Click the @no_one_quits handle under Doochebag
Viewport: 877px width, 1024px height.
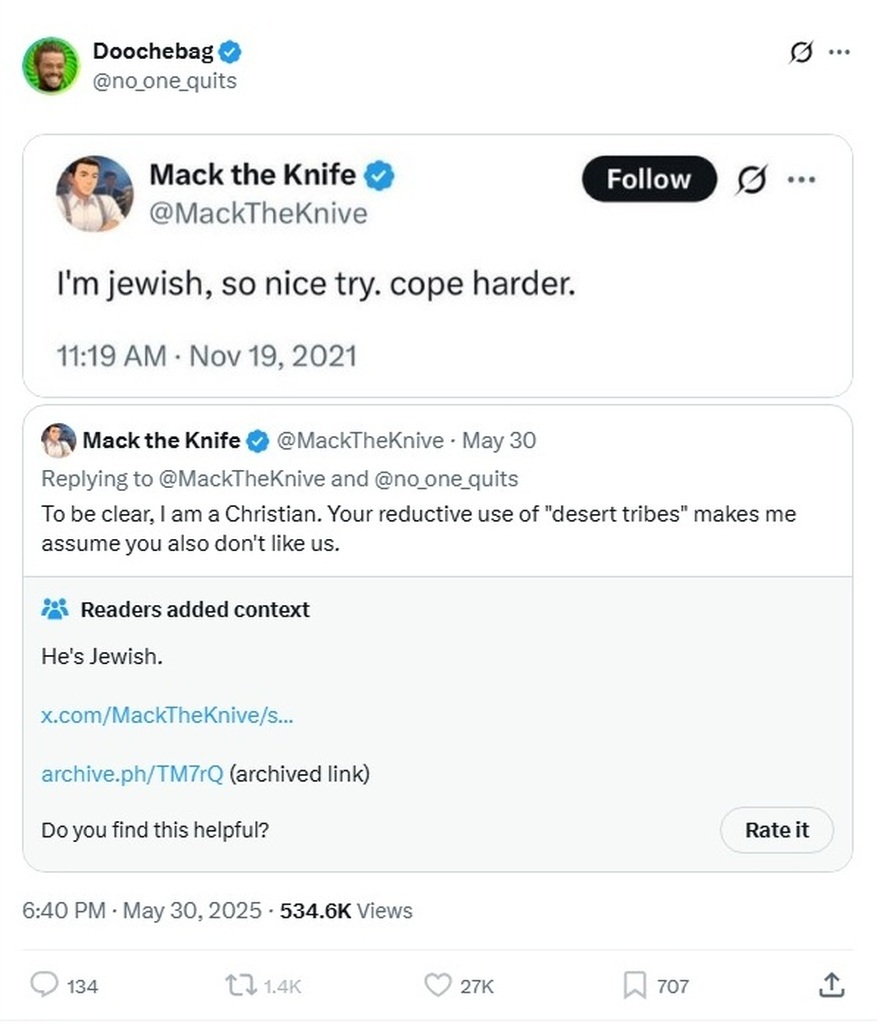164,81
